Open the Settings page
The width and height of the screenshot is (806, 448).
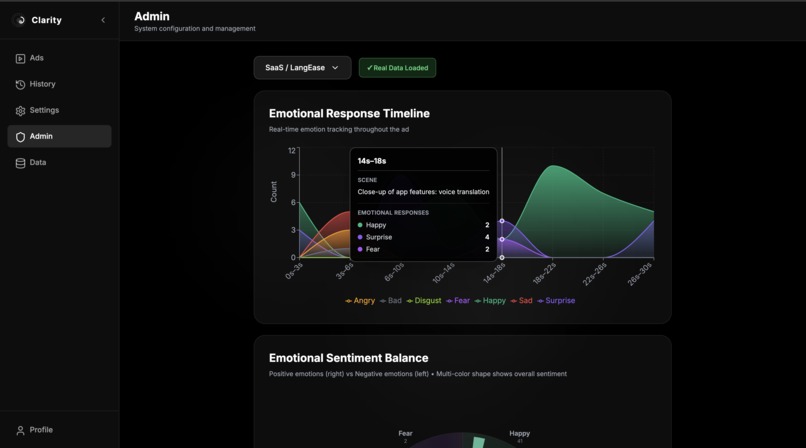(59, 110)
